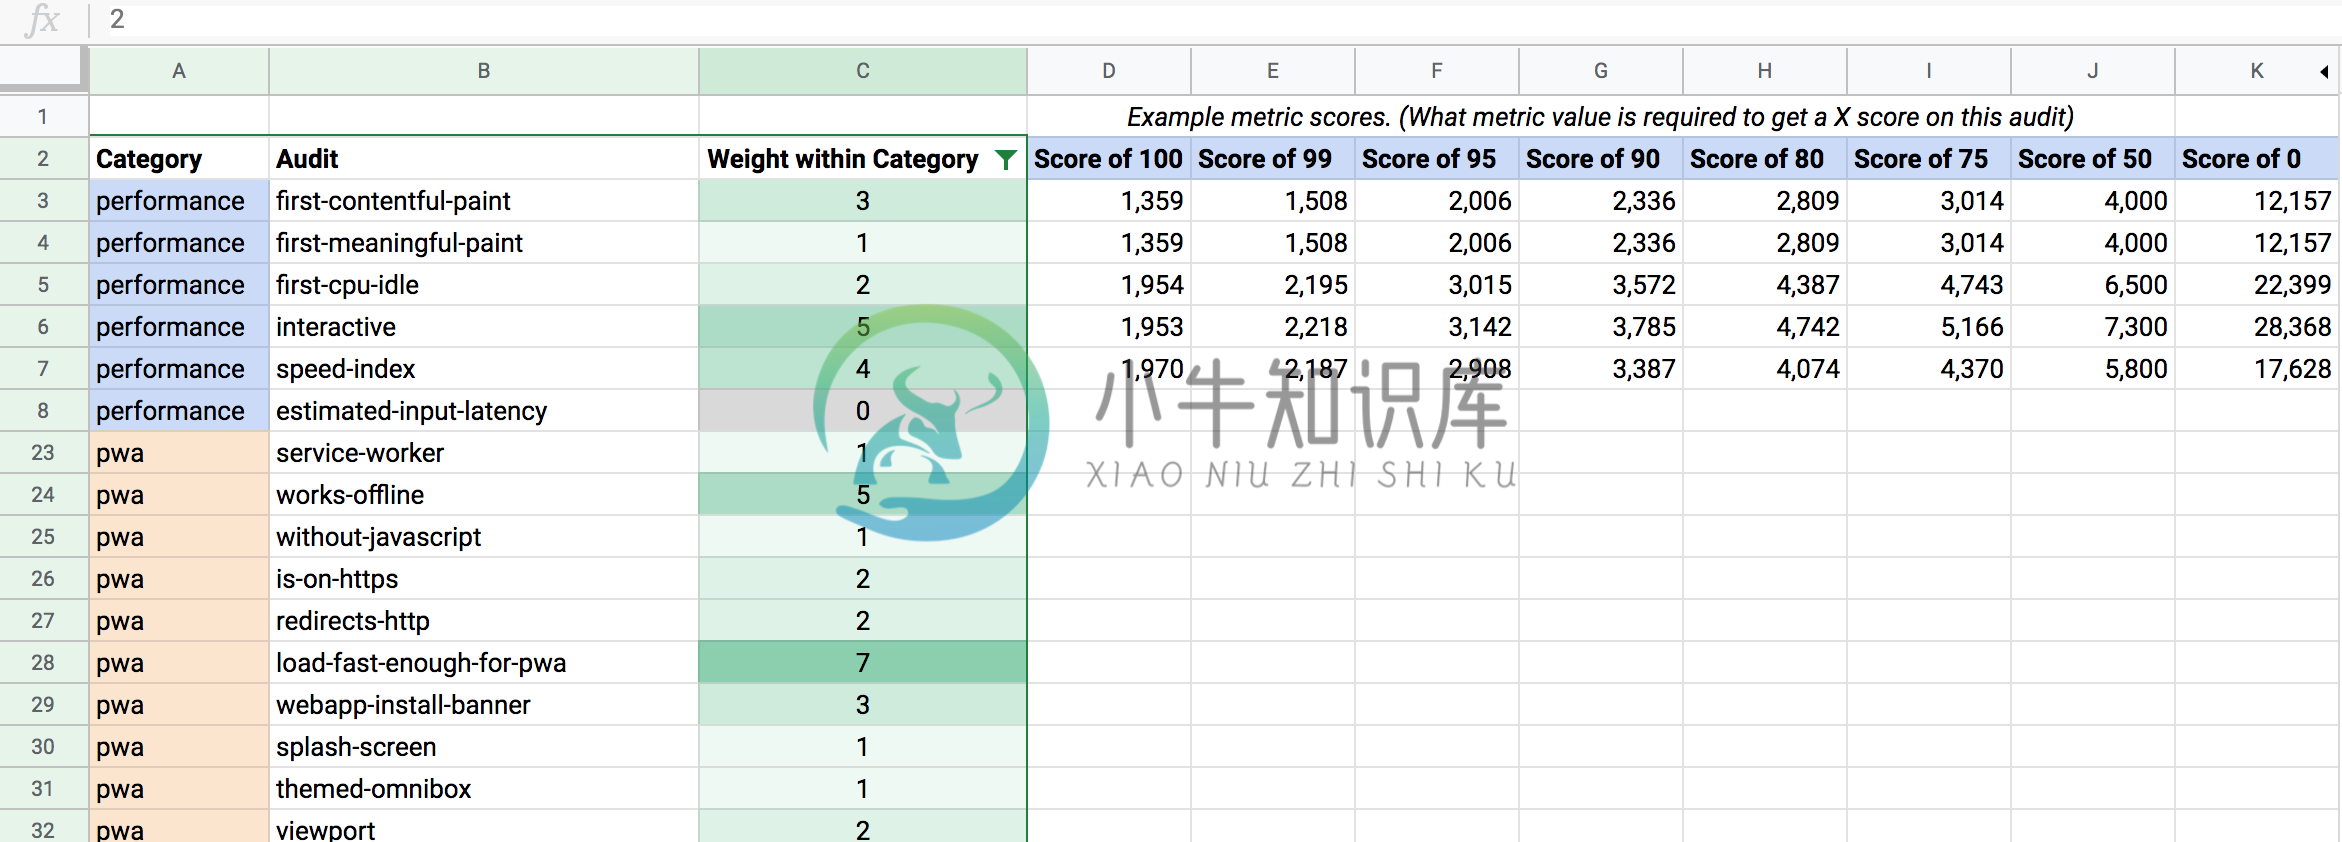The image size is (2342, 842).
Task: Select the without-javascript cell
Action: tap(484, 537)
